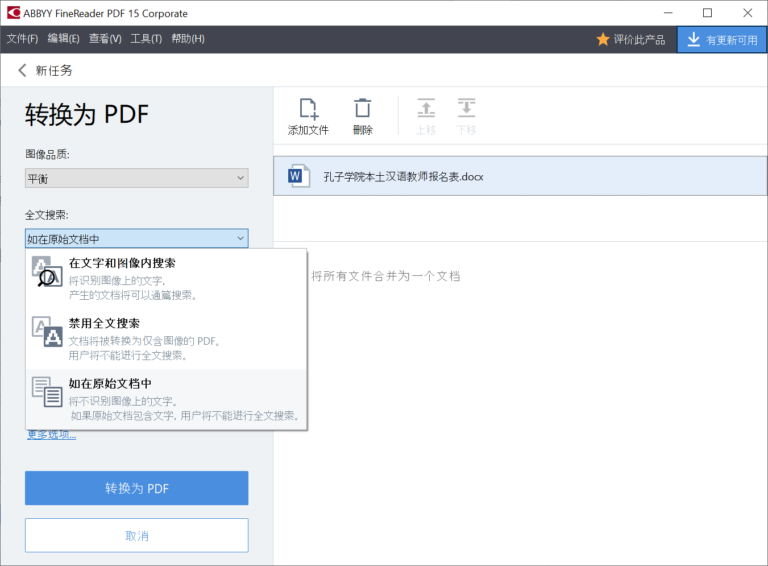The height and width of the screenshot is (566, 768).
Task: Choose 禁用全文搜索 from the list
Action: pos(167,339)
